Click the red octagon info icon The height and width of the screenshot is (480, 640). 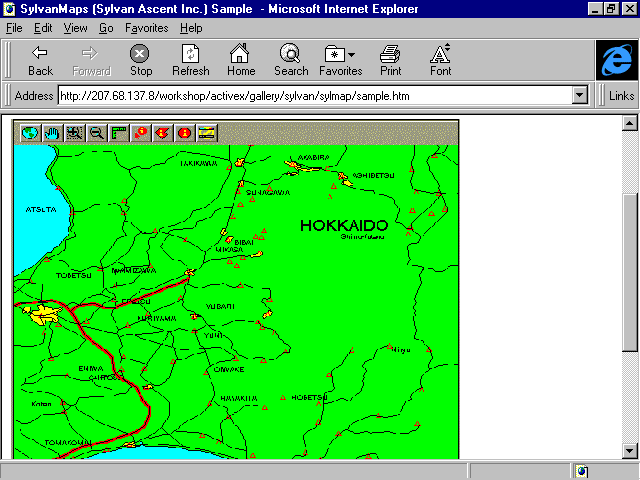(x=185, y=132)
